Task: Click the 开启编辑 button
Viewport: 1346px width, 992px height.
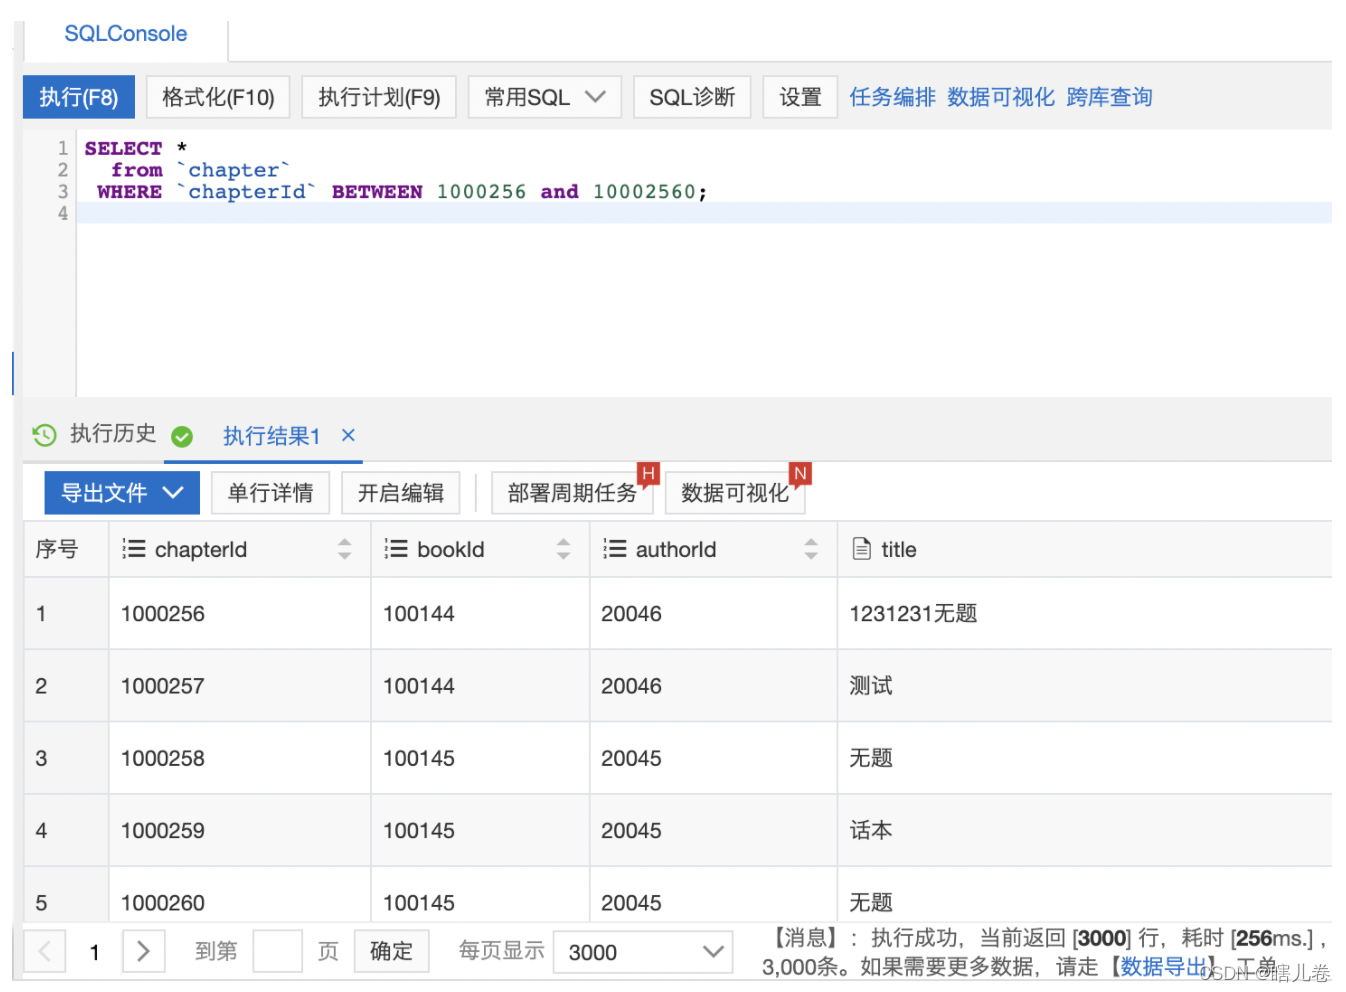Action: coord(401,493)
